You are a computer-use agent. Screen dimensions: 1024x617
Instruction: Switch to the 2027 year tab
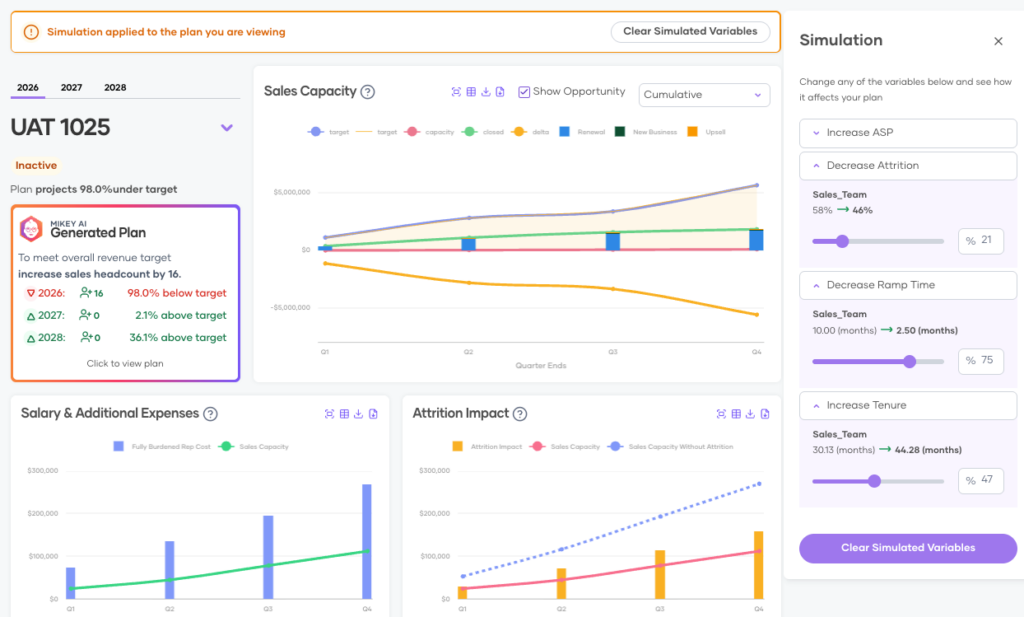pos(71,88)
